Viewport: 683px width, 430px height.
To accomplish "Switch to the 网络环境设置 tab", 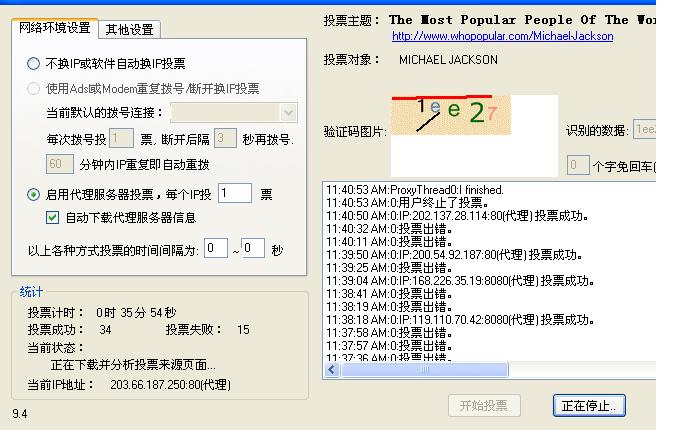I will tap(54, 28).
